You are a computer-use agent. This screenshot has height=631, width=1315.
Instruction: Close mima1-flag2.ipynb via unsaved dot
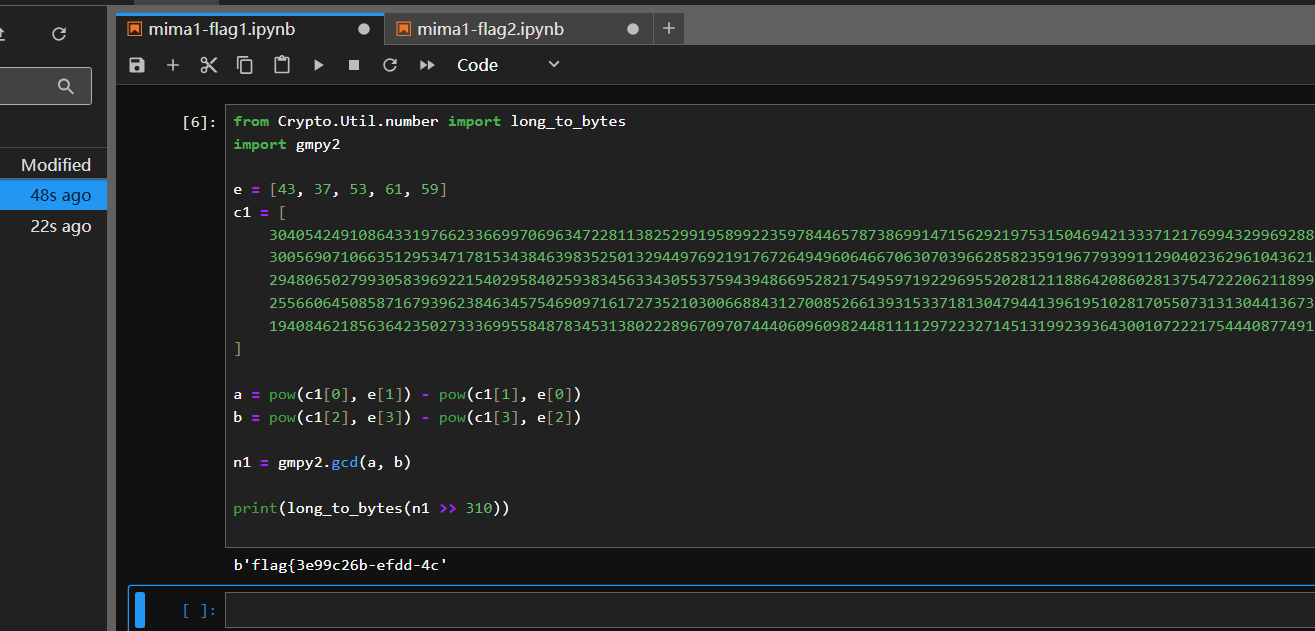point(632,29)
